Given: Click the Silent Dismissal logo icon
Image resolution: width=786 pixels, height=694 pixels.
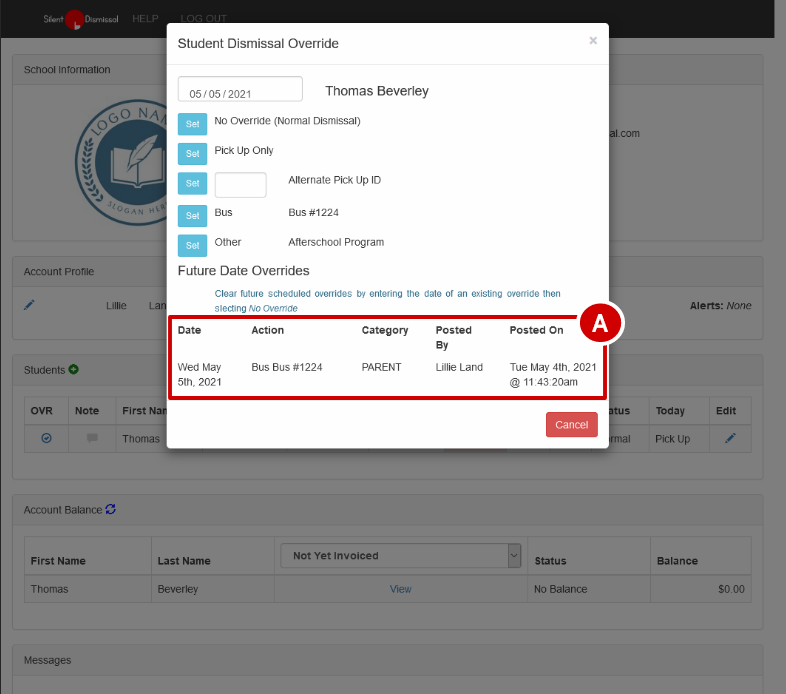Looking at the screenshot, I should tap(75, 19).
